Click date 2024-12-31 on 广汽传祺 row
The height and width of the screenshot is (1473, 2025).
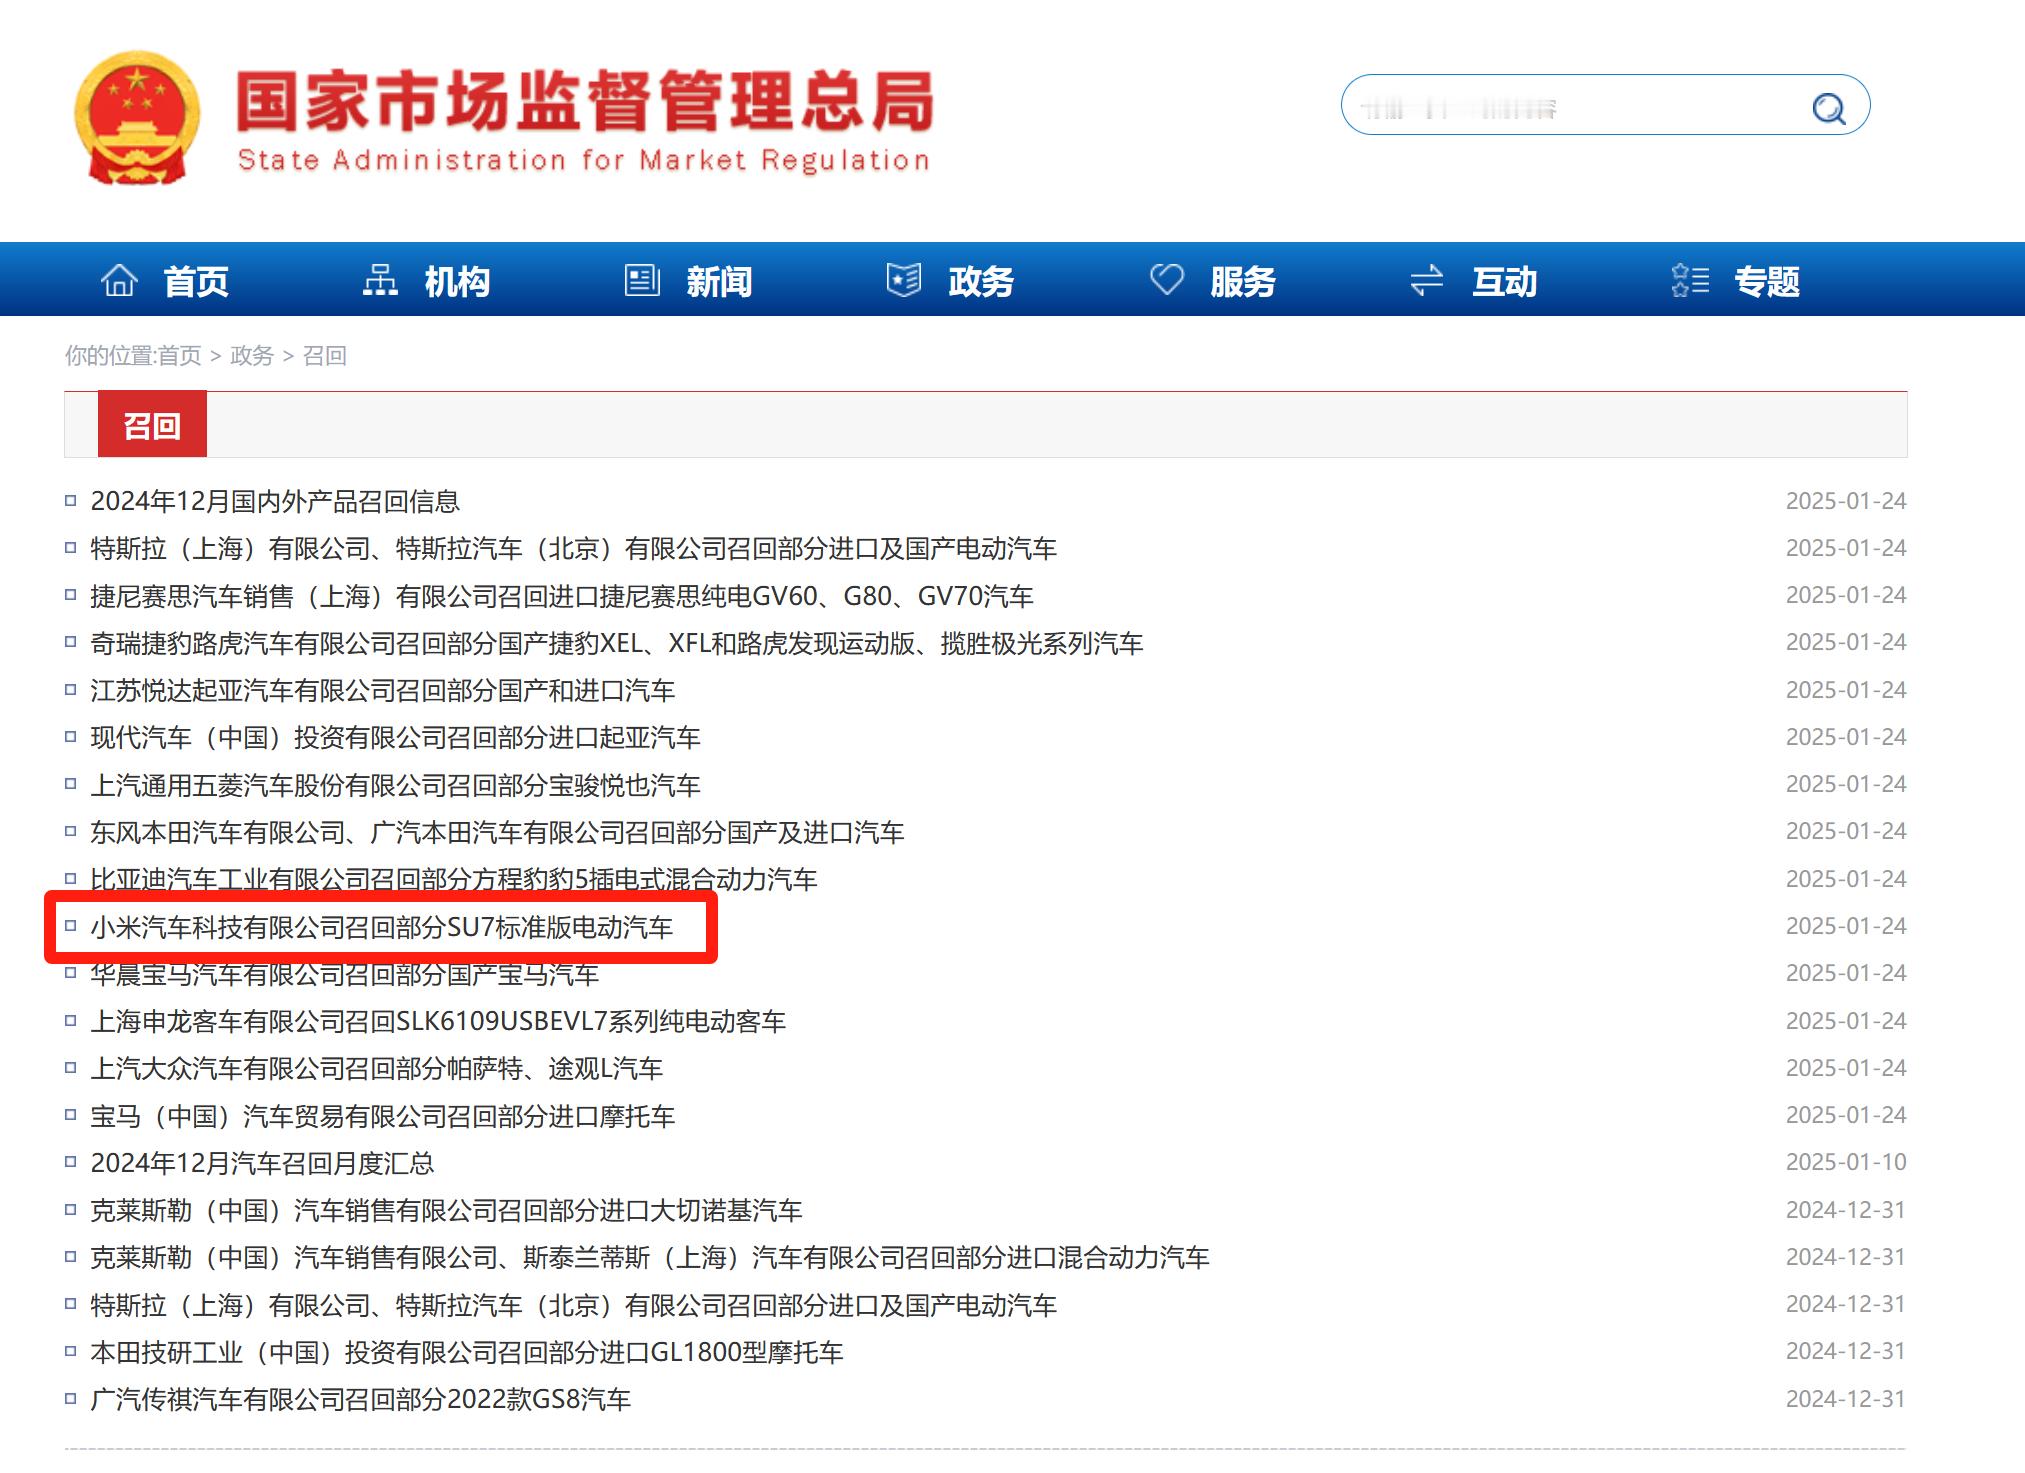1846,1399
